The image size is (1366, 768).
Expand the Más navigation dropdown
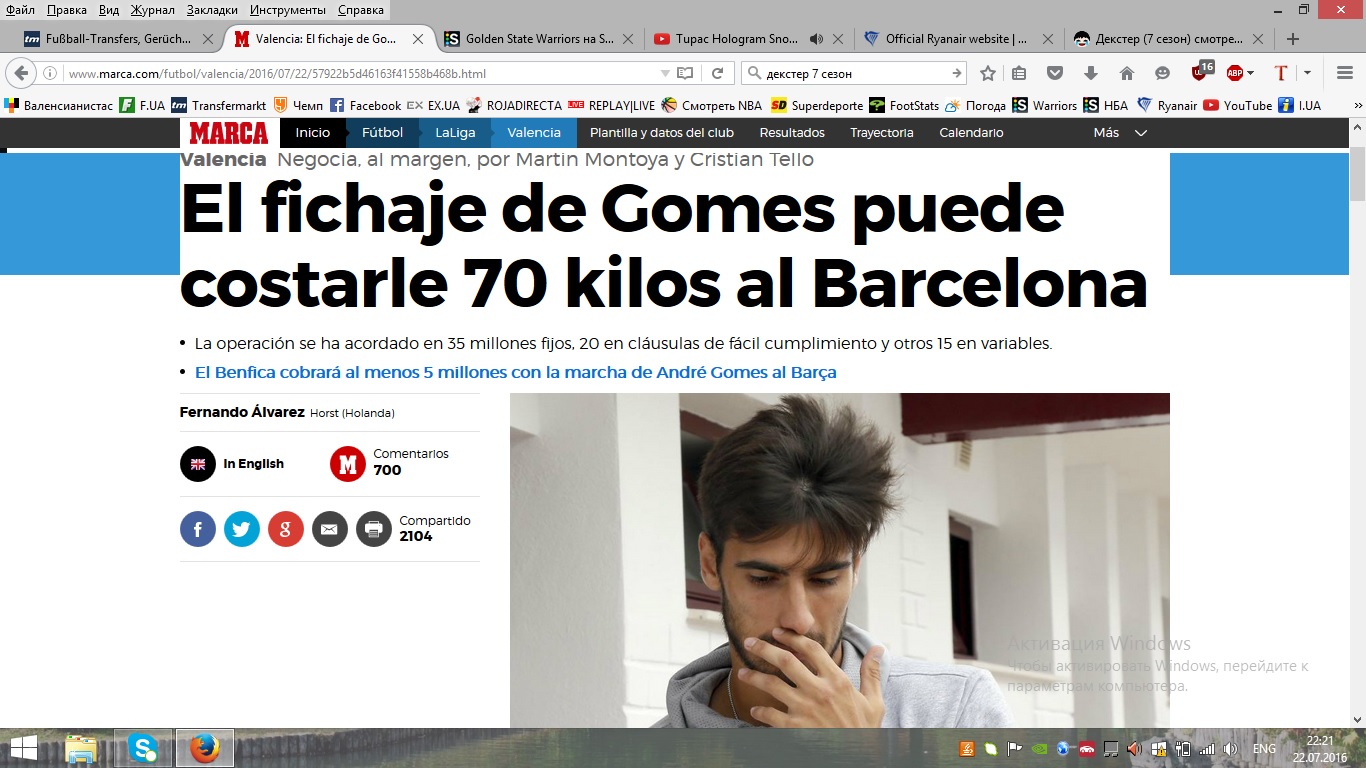(1120, 132)
